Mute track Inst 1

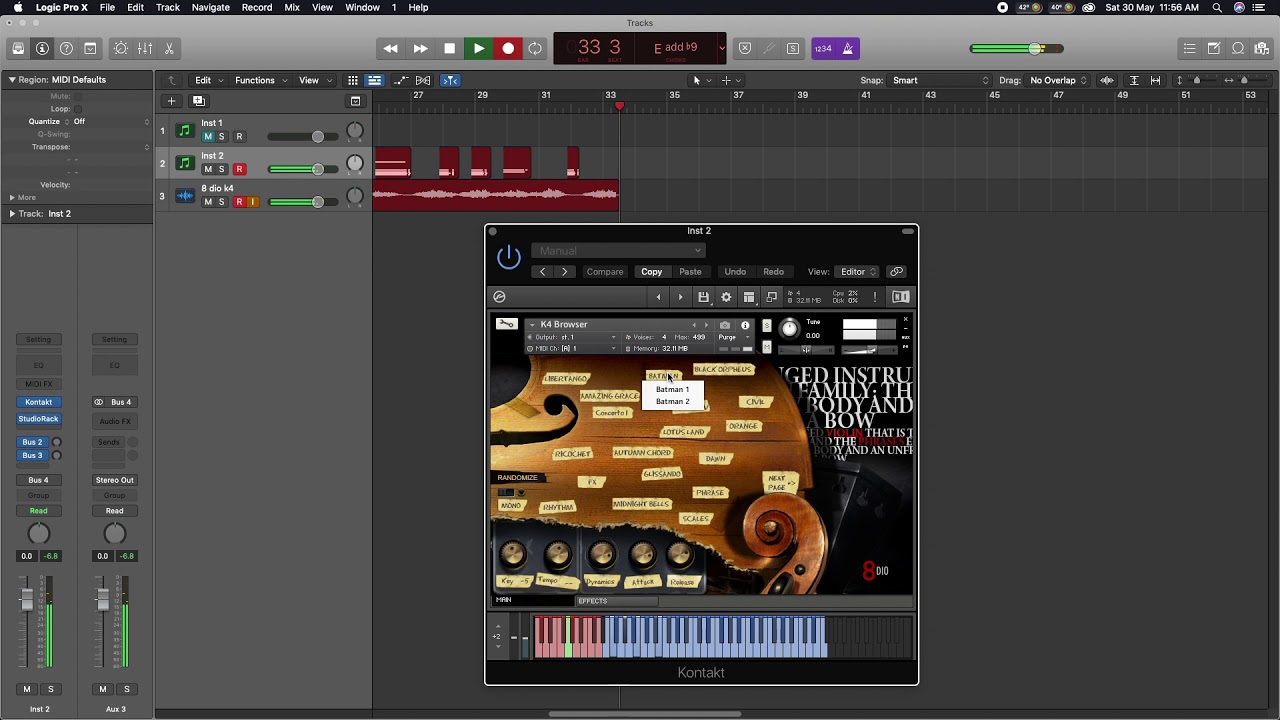pyautogui.click(x=208, y=136)
